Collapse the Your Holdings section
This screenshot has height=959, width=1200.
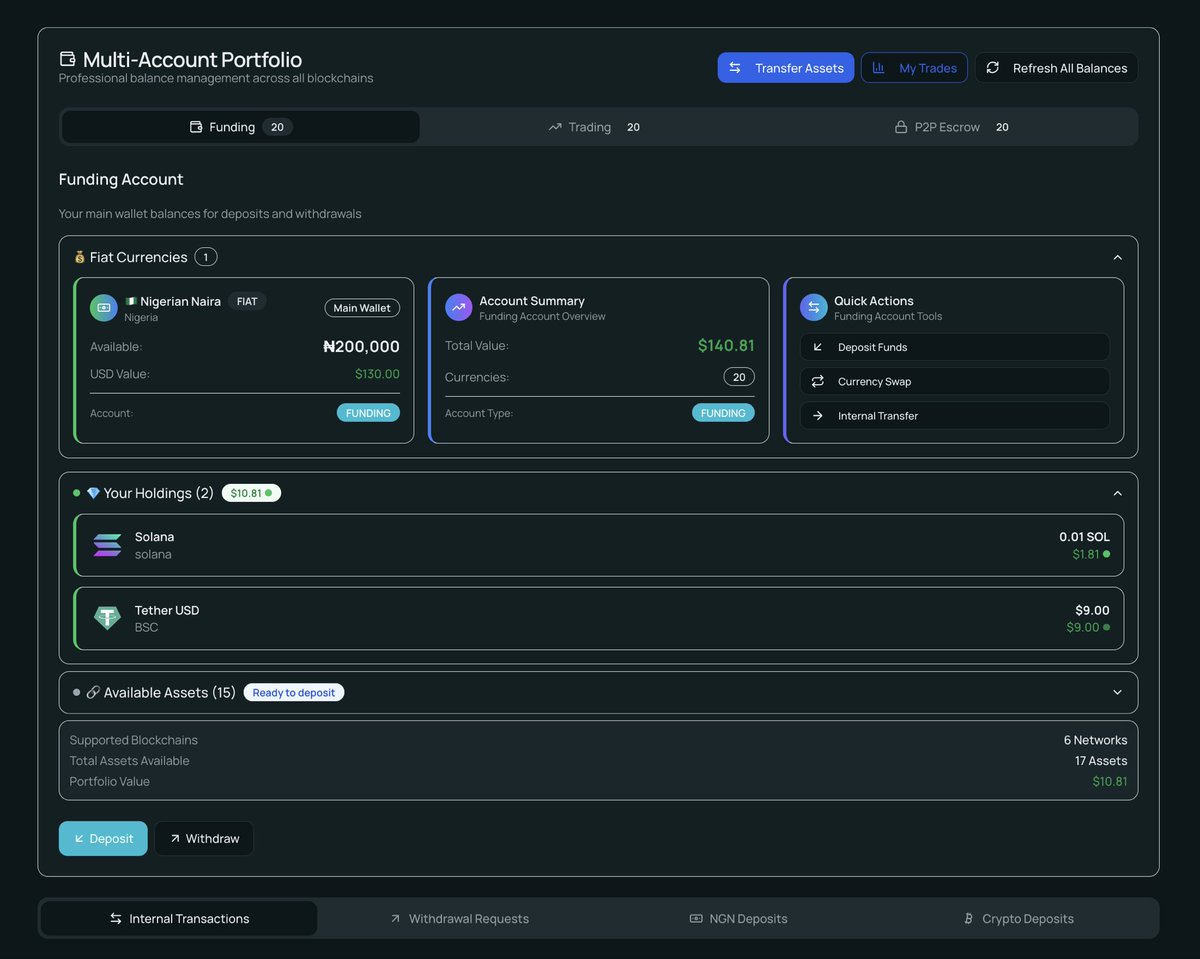click(x=1117, y=492)
